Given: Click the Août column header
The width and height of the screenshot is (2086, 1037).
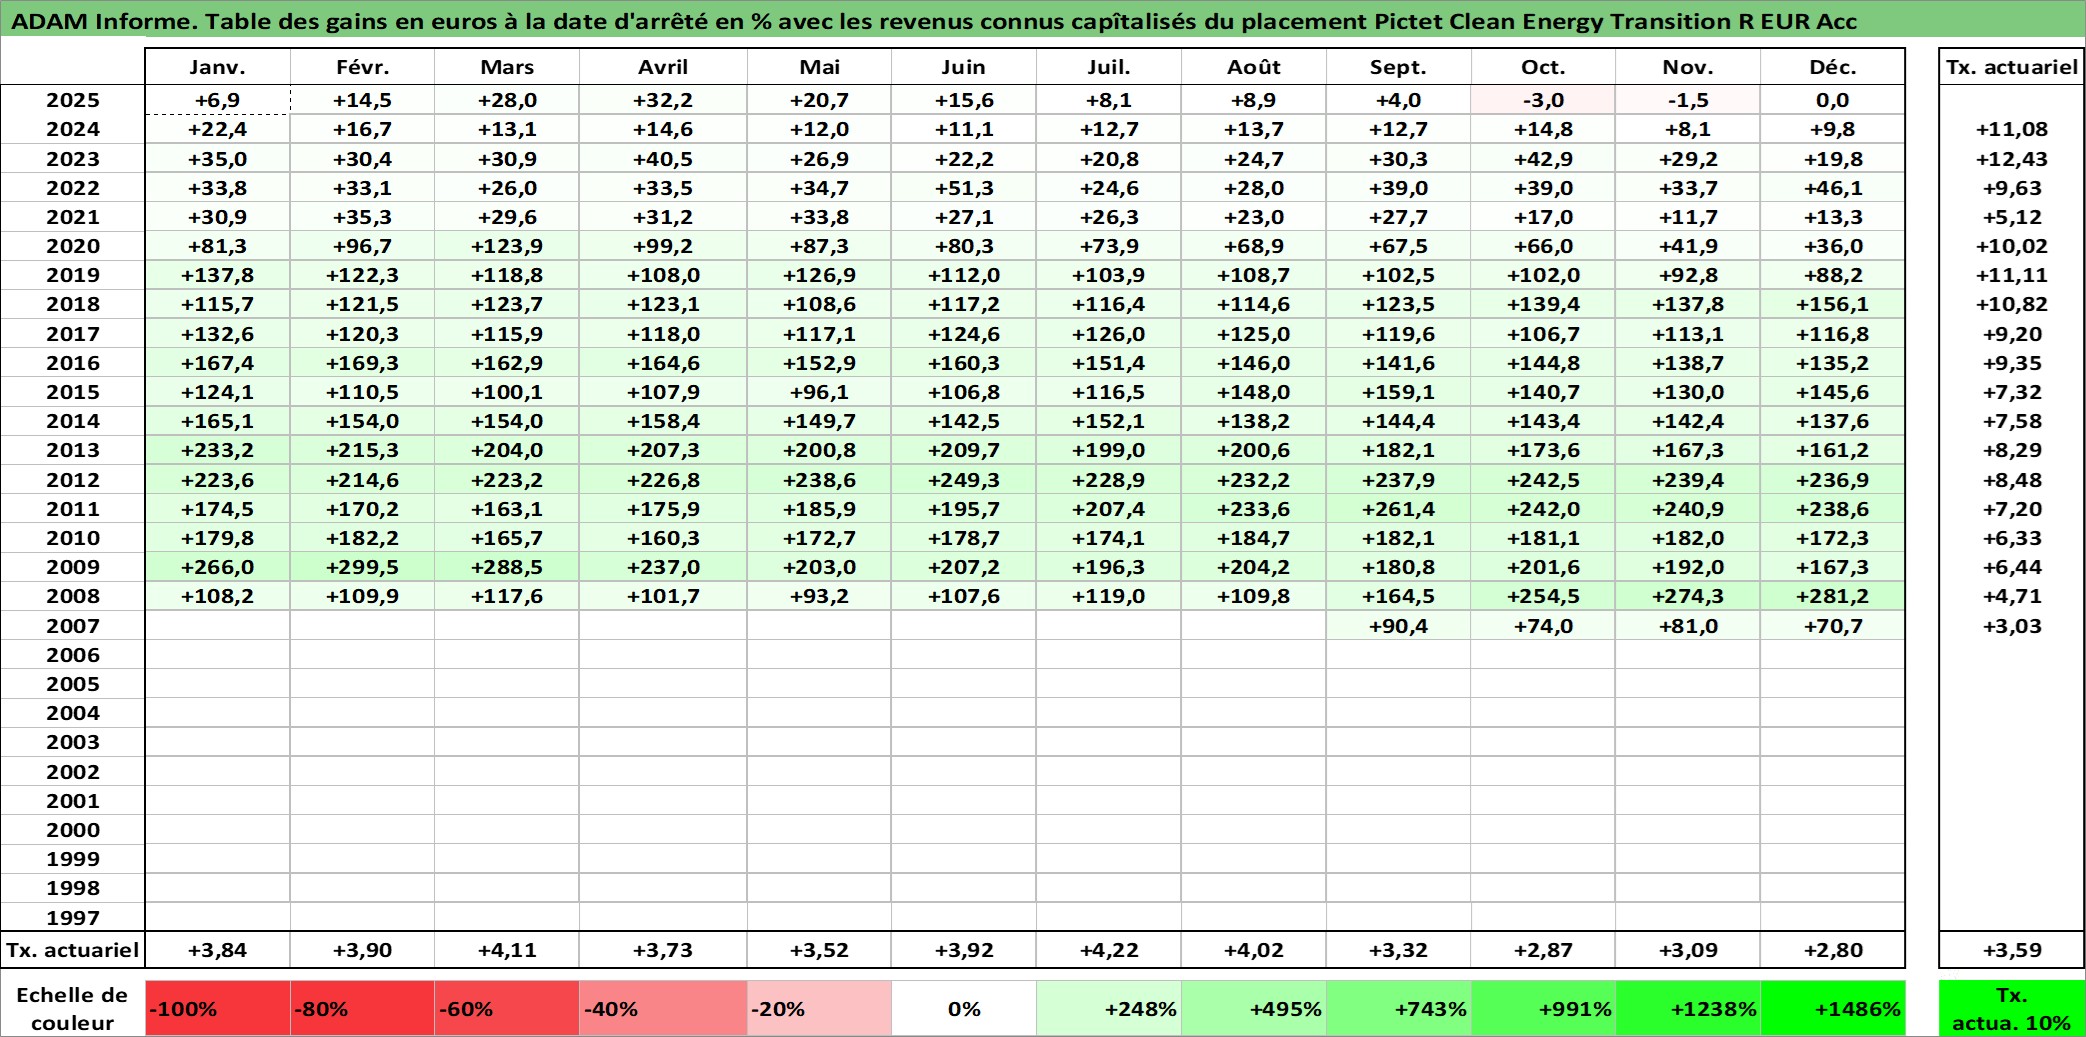Looking at the screenshot, I should point(1254,67).
